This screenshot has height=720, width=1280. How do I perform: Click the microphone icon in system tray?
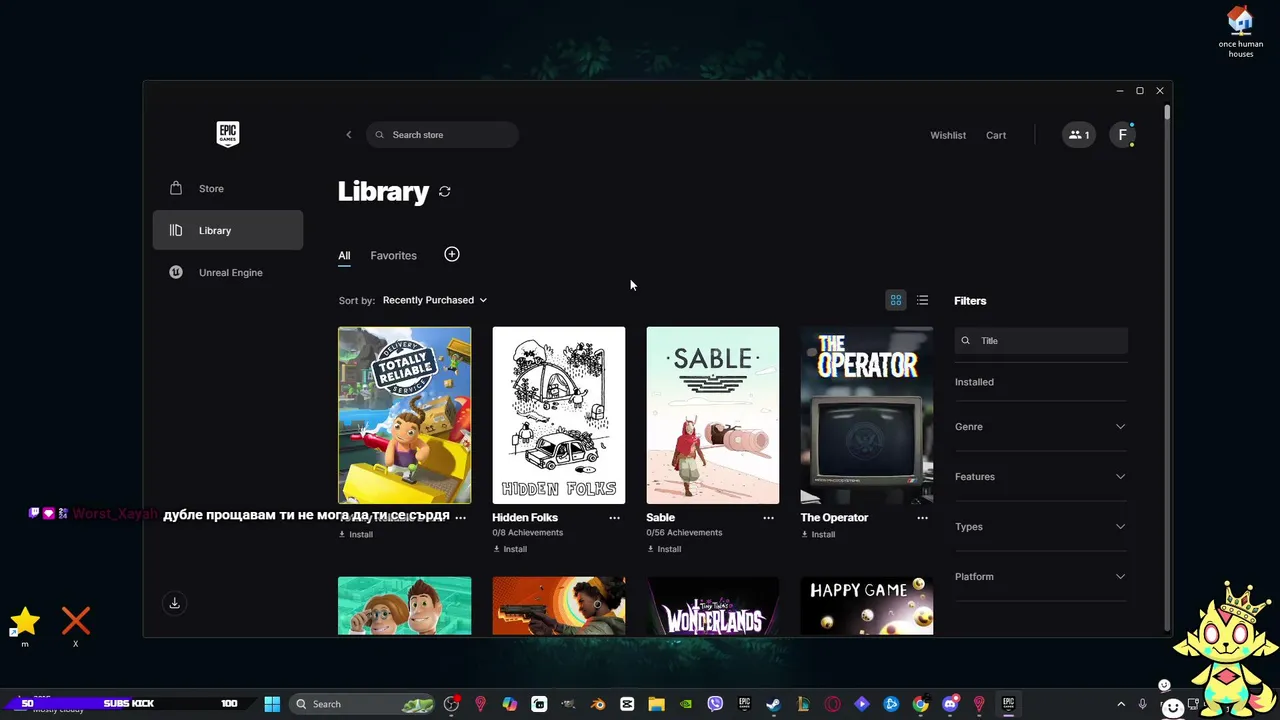tap(1142, 704)
